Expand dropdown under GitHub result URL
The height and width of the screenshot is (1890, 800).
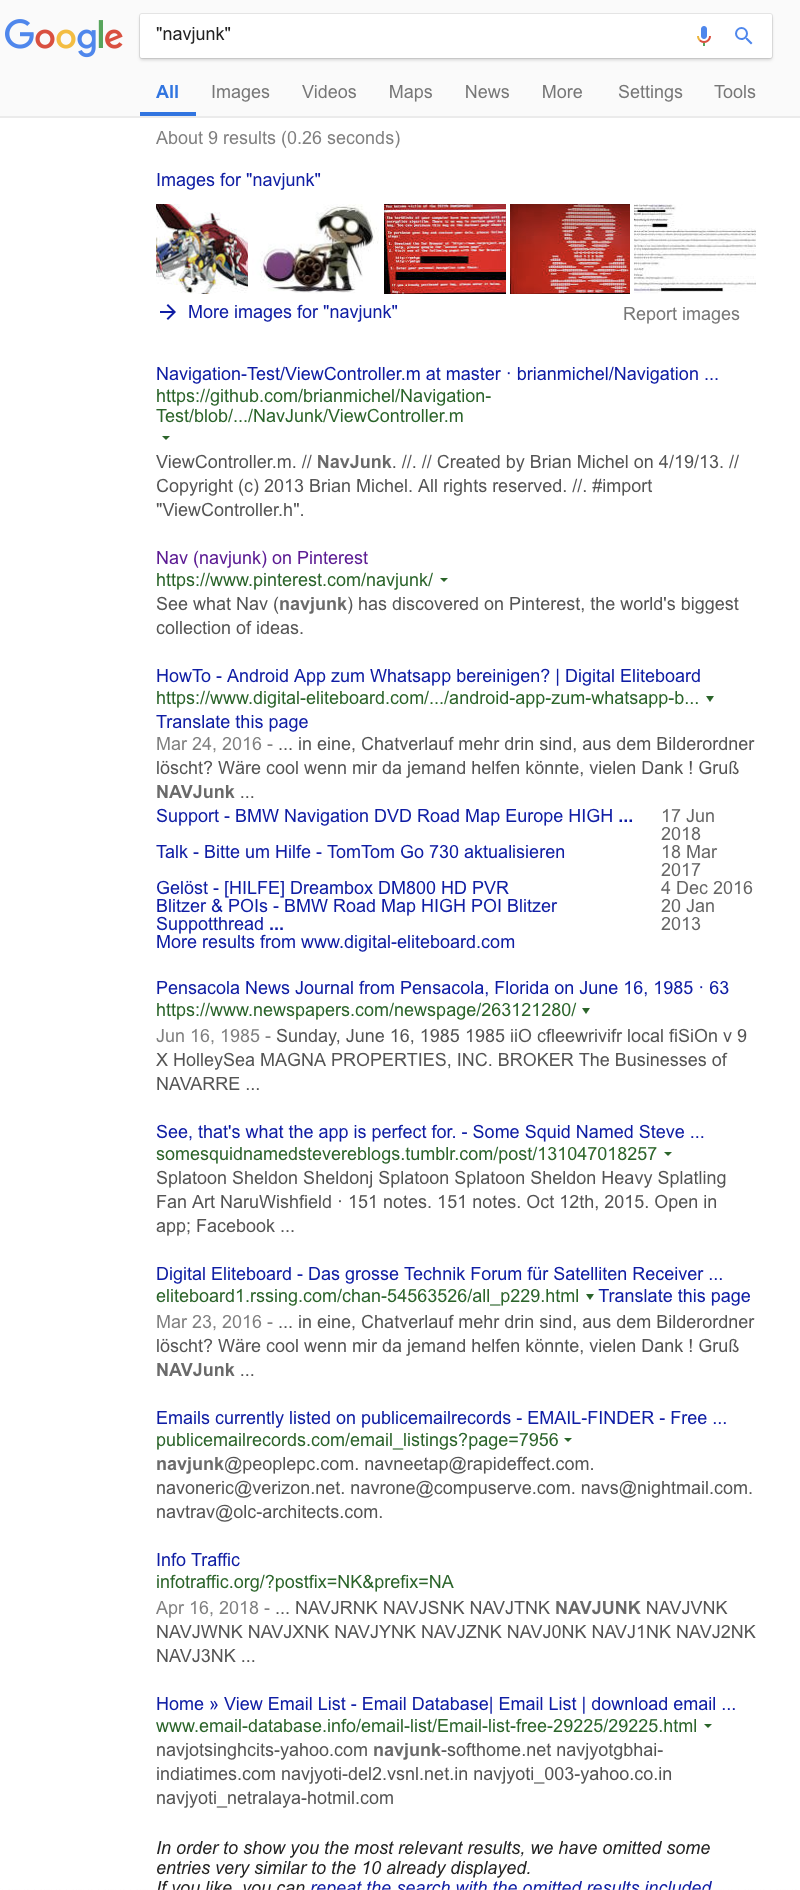pyautogui.click(x=166, y=438)
